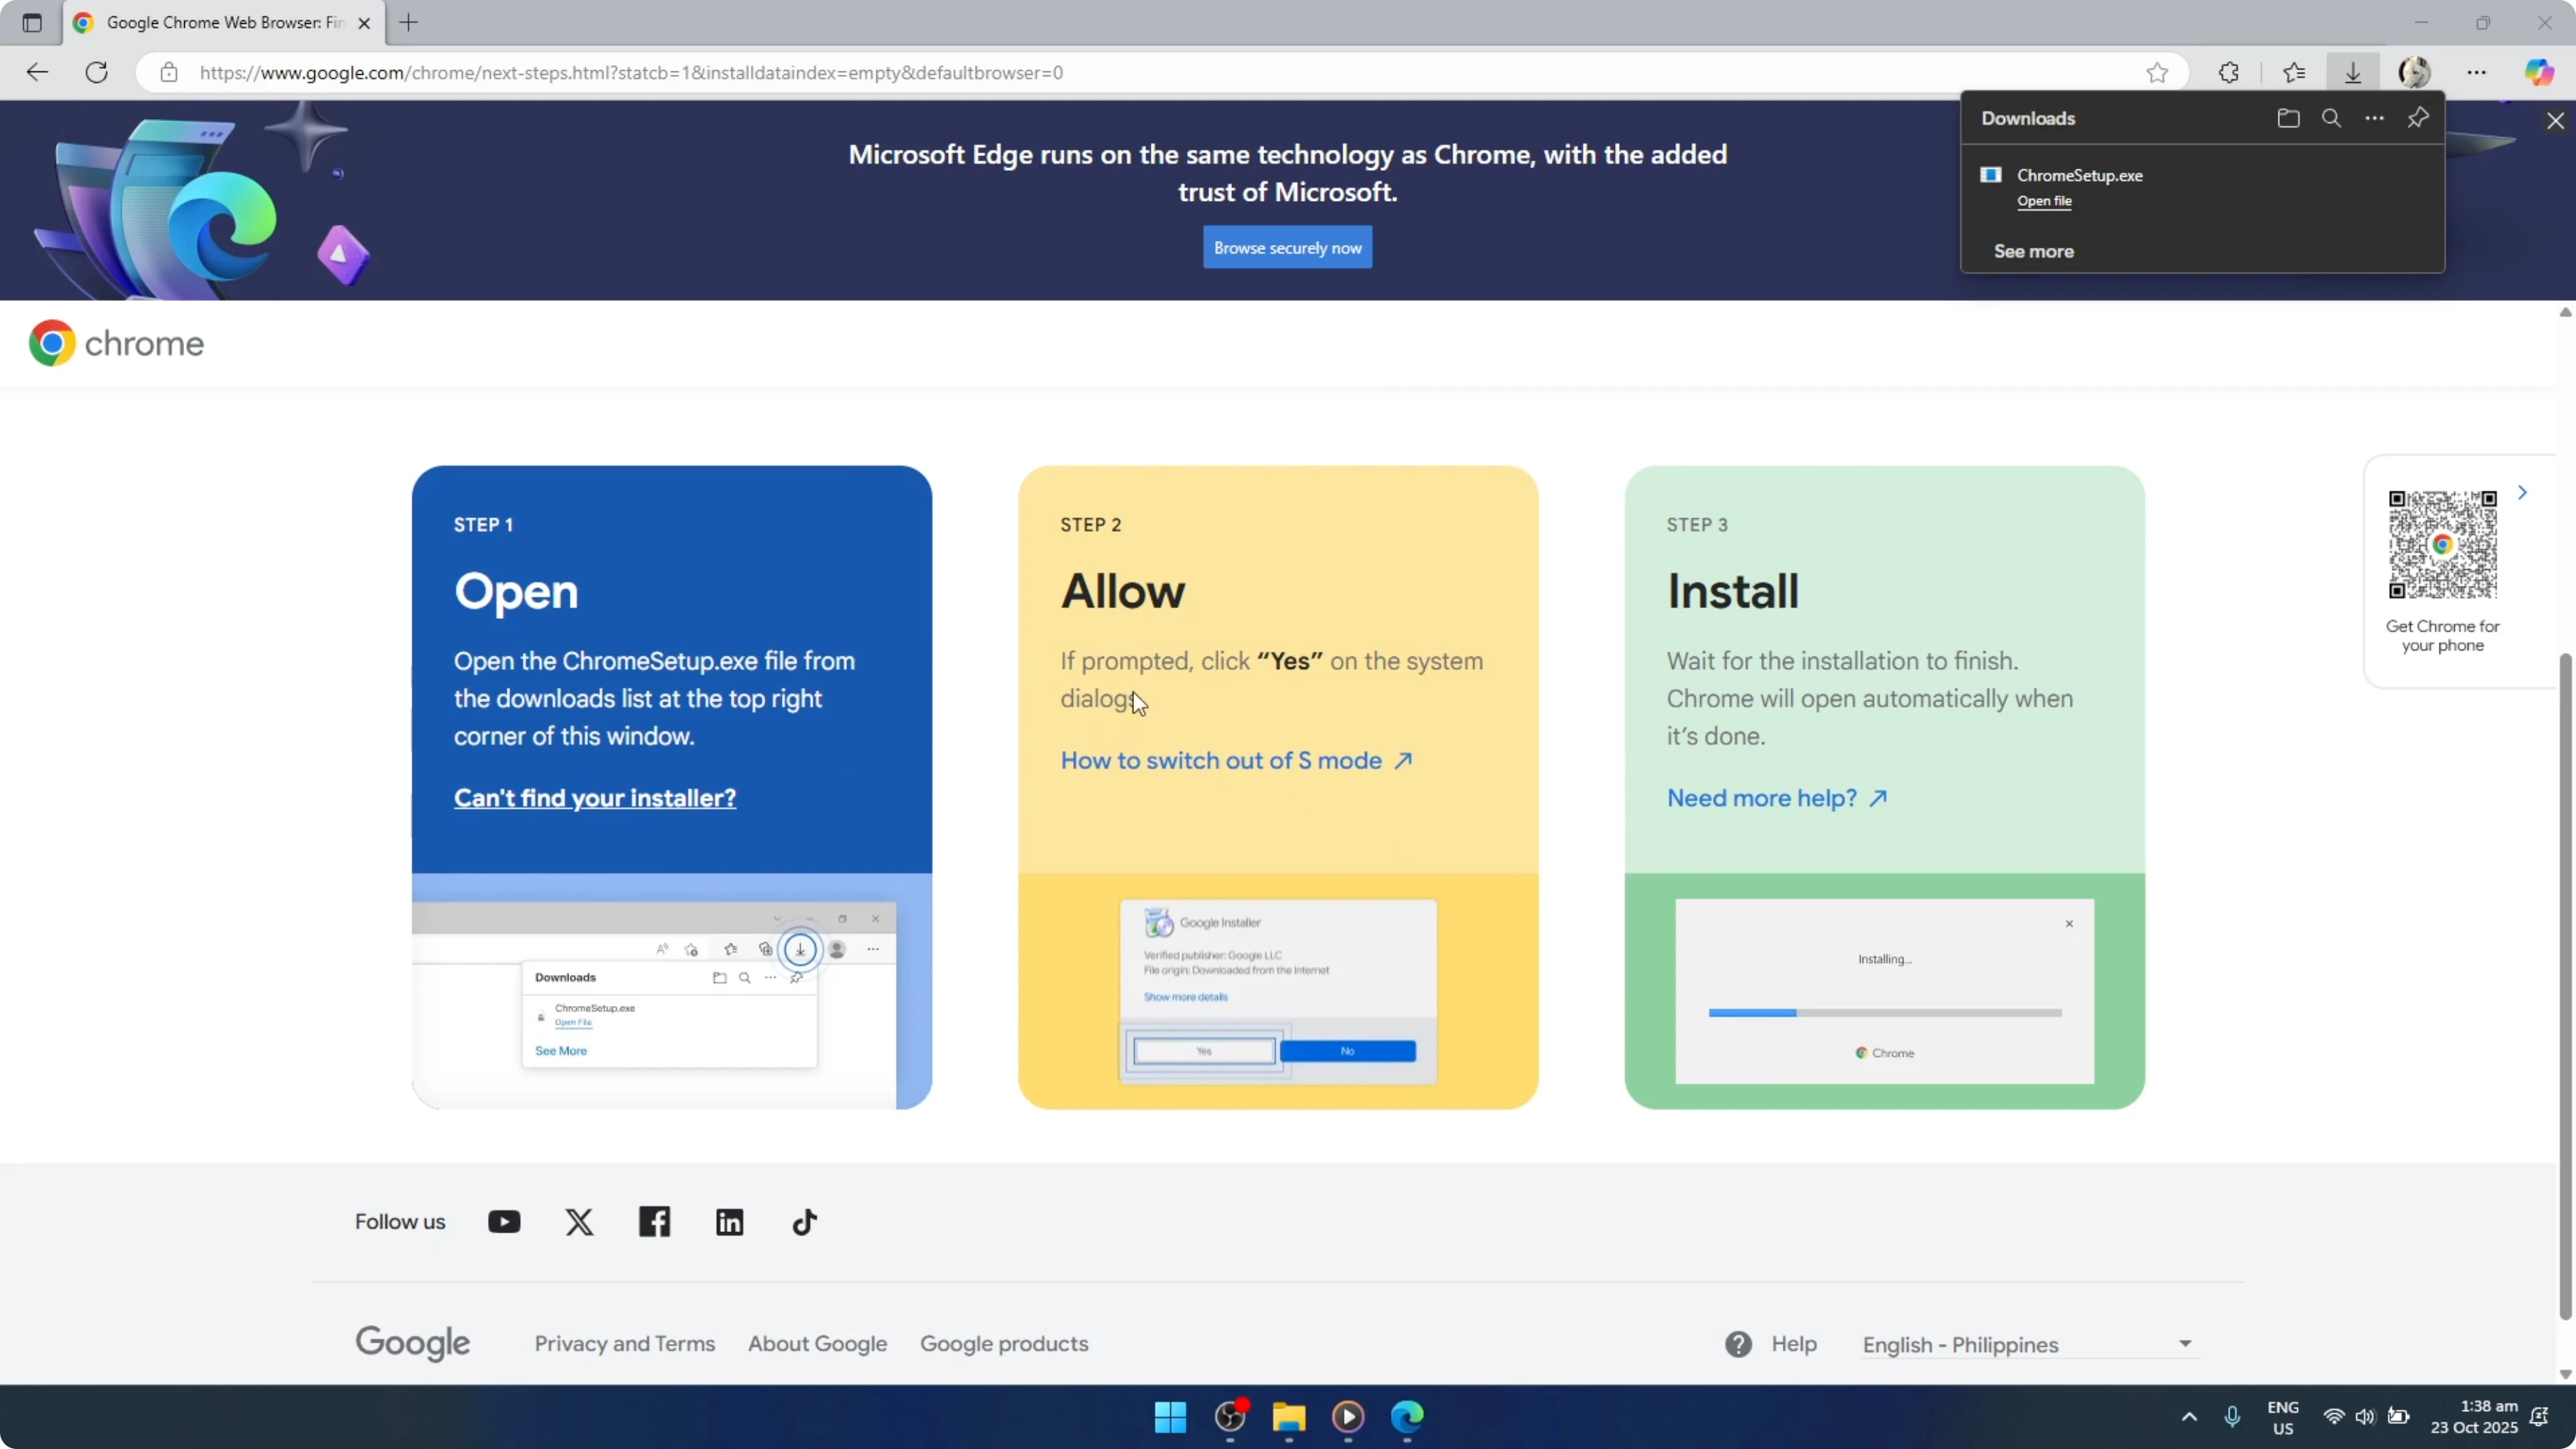Visit the Facebook follow link
Viewport: 2576px width, 1449px height.
tap(654, 1222)
